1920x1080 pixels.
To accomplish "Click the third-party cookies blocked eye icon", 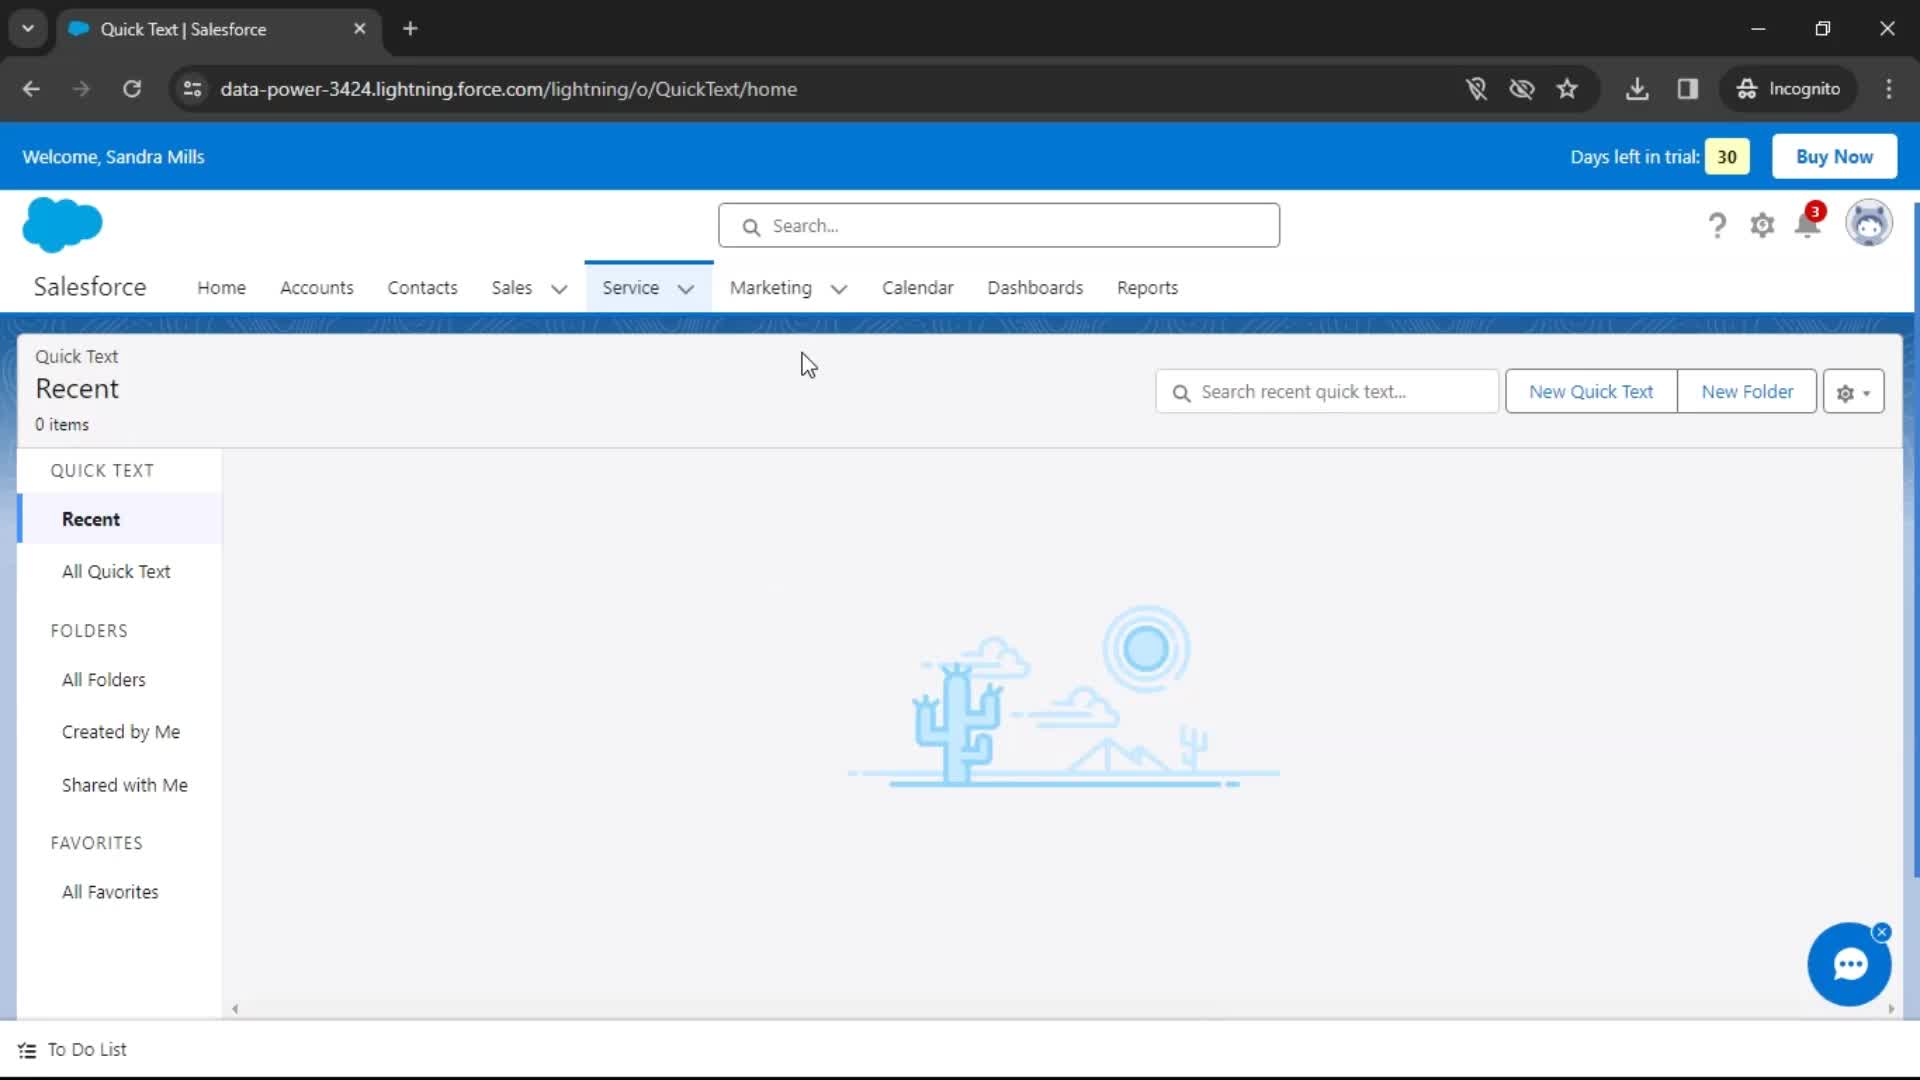I will (1522, 89).
